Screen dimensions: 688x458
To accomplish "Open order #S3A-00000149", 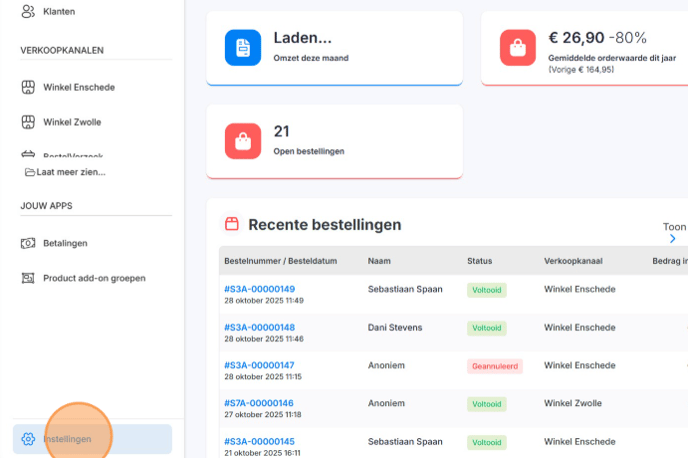I will coord(259,289).
